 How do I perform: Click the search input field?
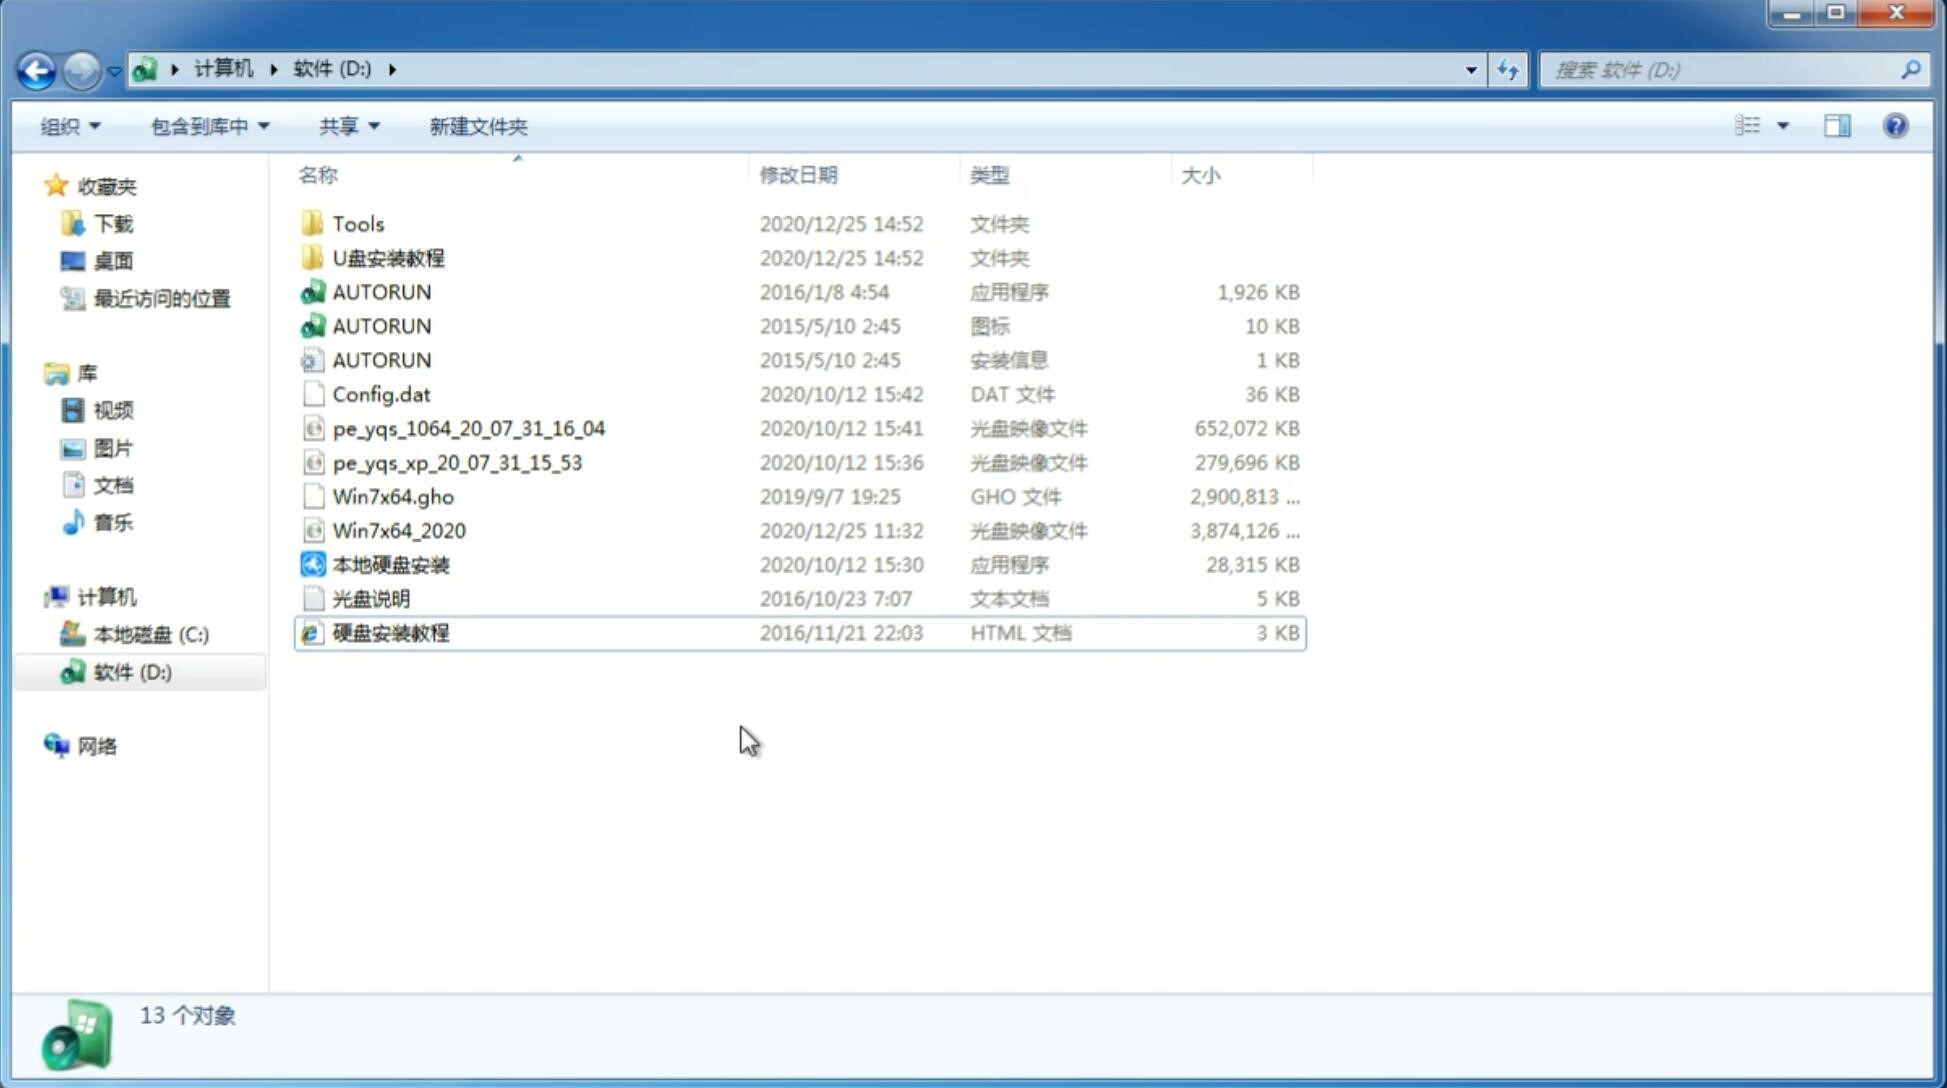point(1725,68)
